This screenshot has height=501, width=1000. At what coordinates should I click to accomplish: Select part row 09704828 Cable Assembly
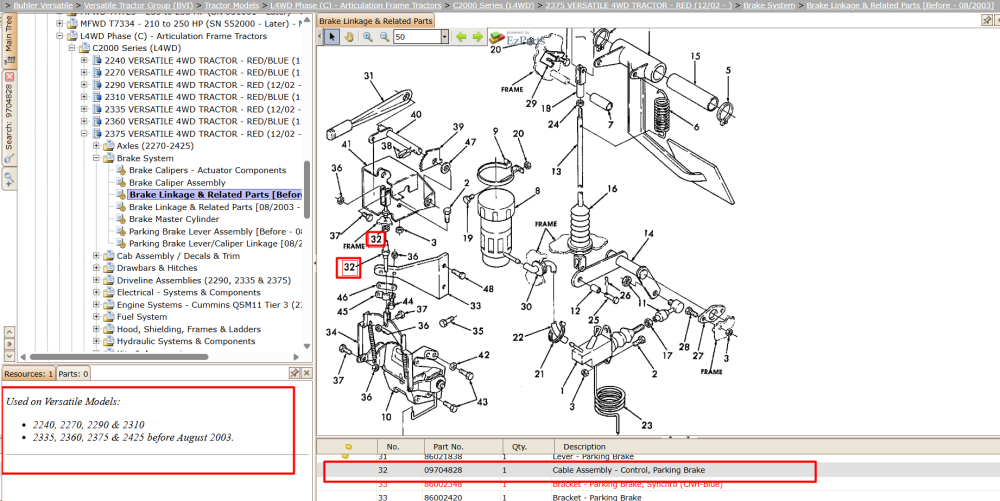point(658,470)
